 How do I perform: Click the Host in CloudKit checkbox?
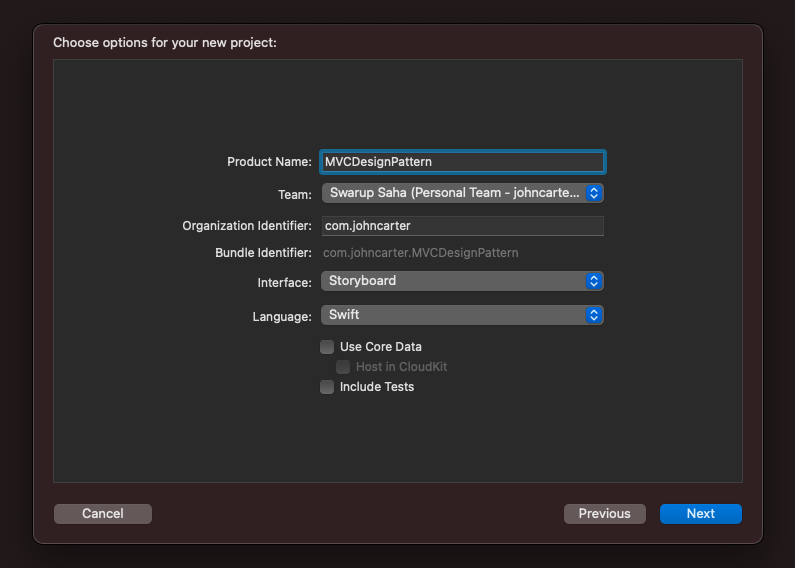(343, 367)
